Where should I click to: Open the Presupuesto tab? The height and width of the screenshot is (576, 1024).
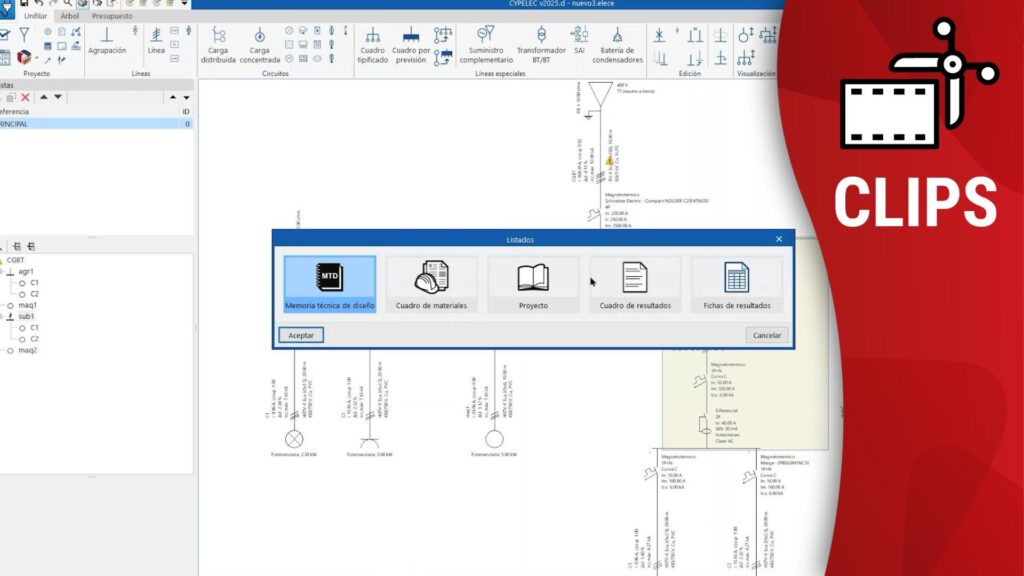[x=112, y=16]
